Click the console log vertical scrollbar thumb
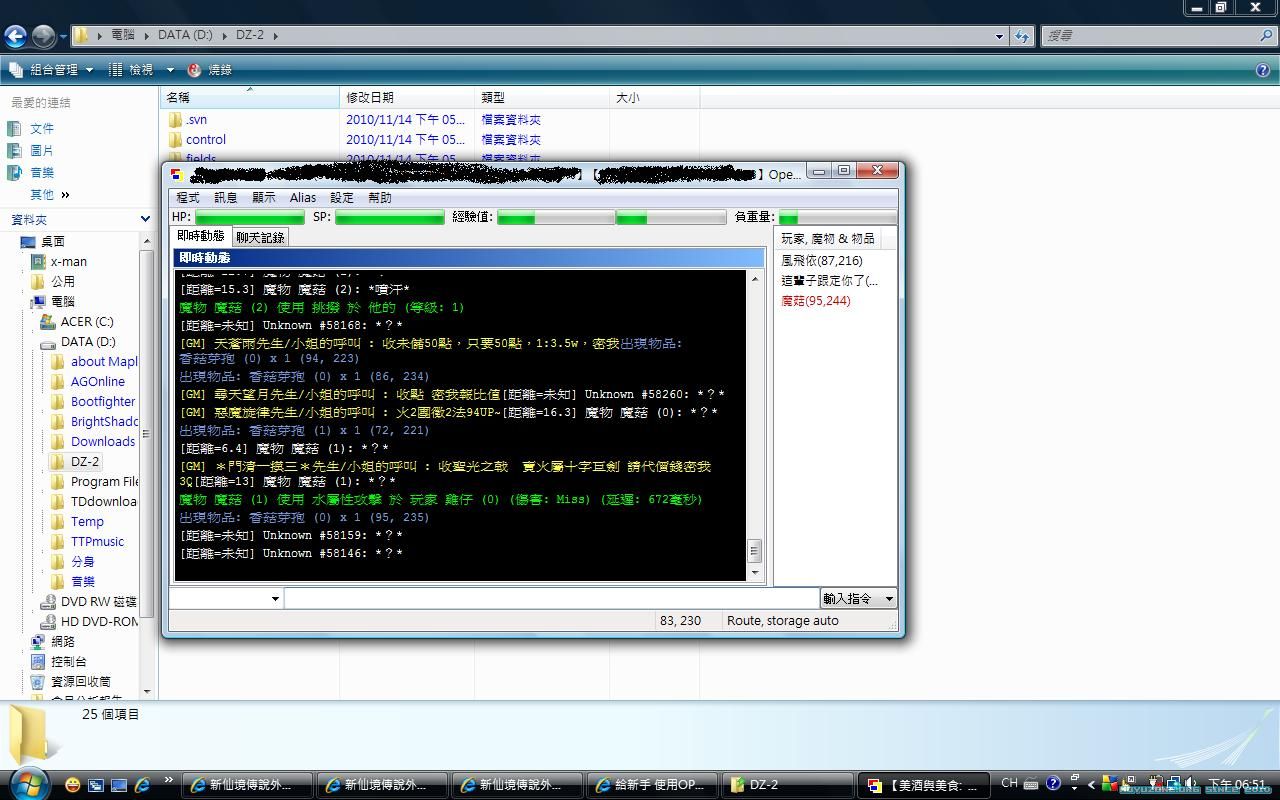The width and height of the screenshot is (1280, 800). tap(755, 550)
